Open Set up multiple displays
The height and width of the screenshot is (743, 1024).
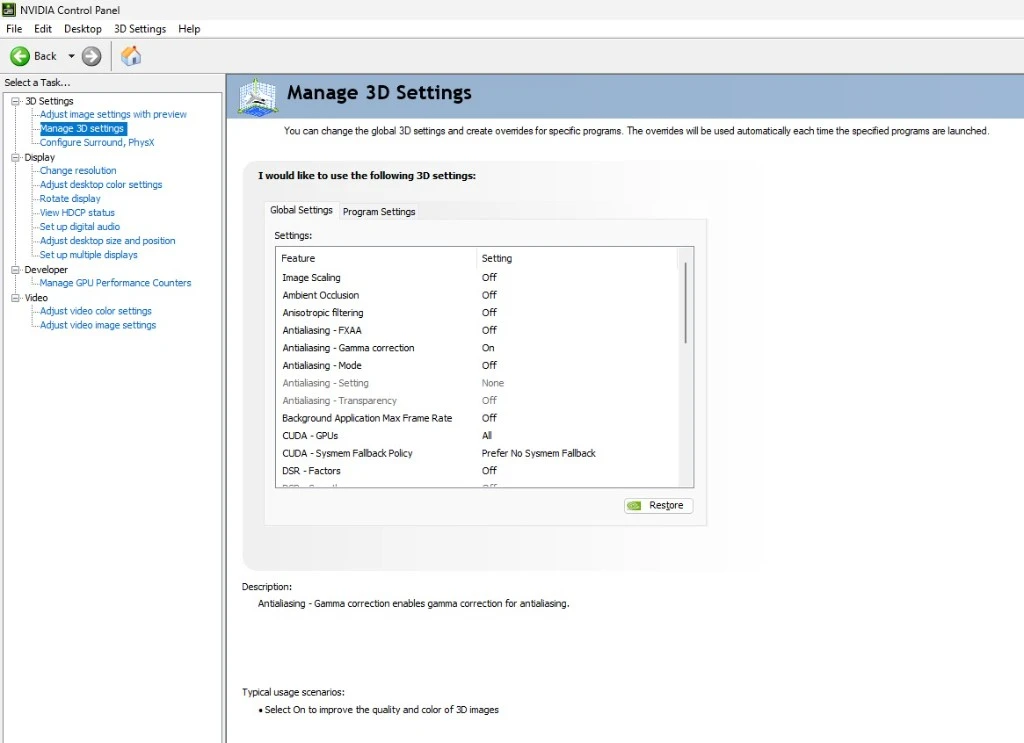(x=88, y=255)
